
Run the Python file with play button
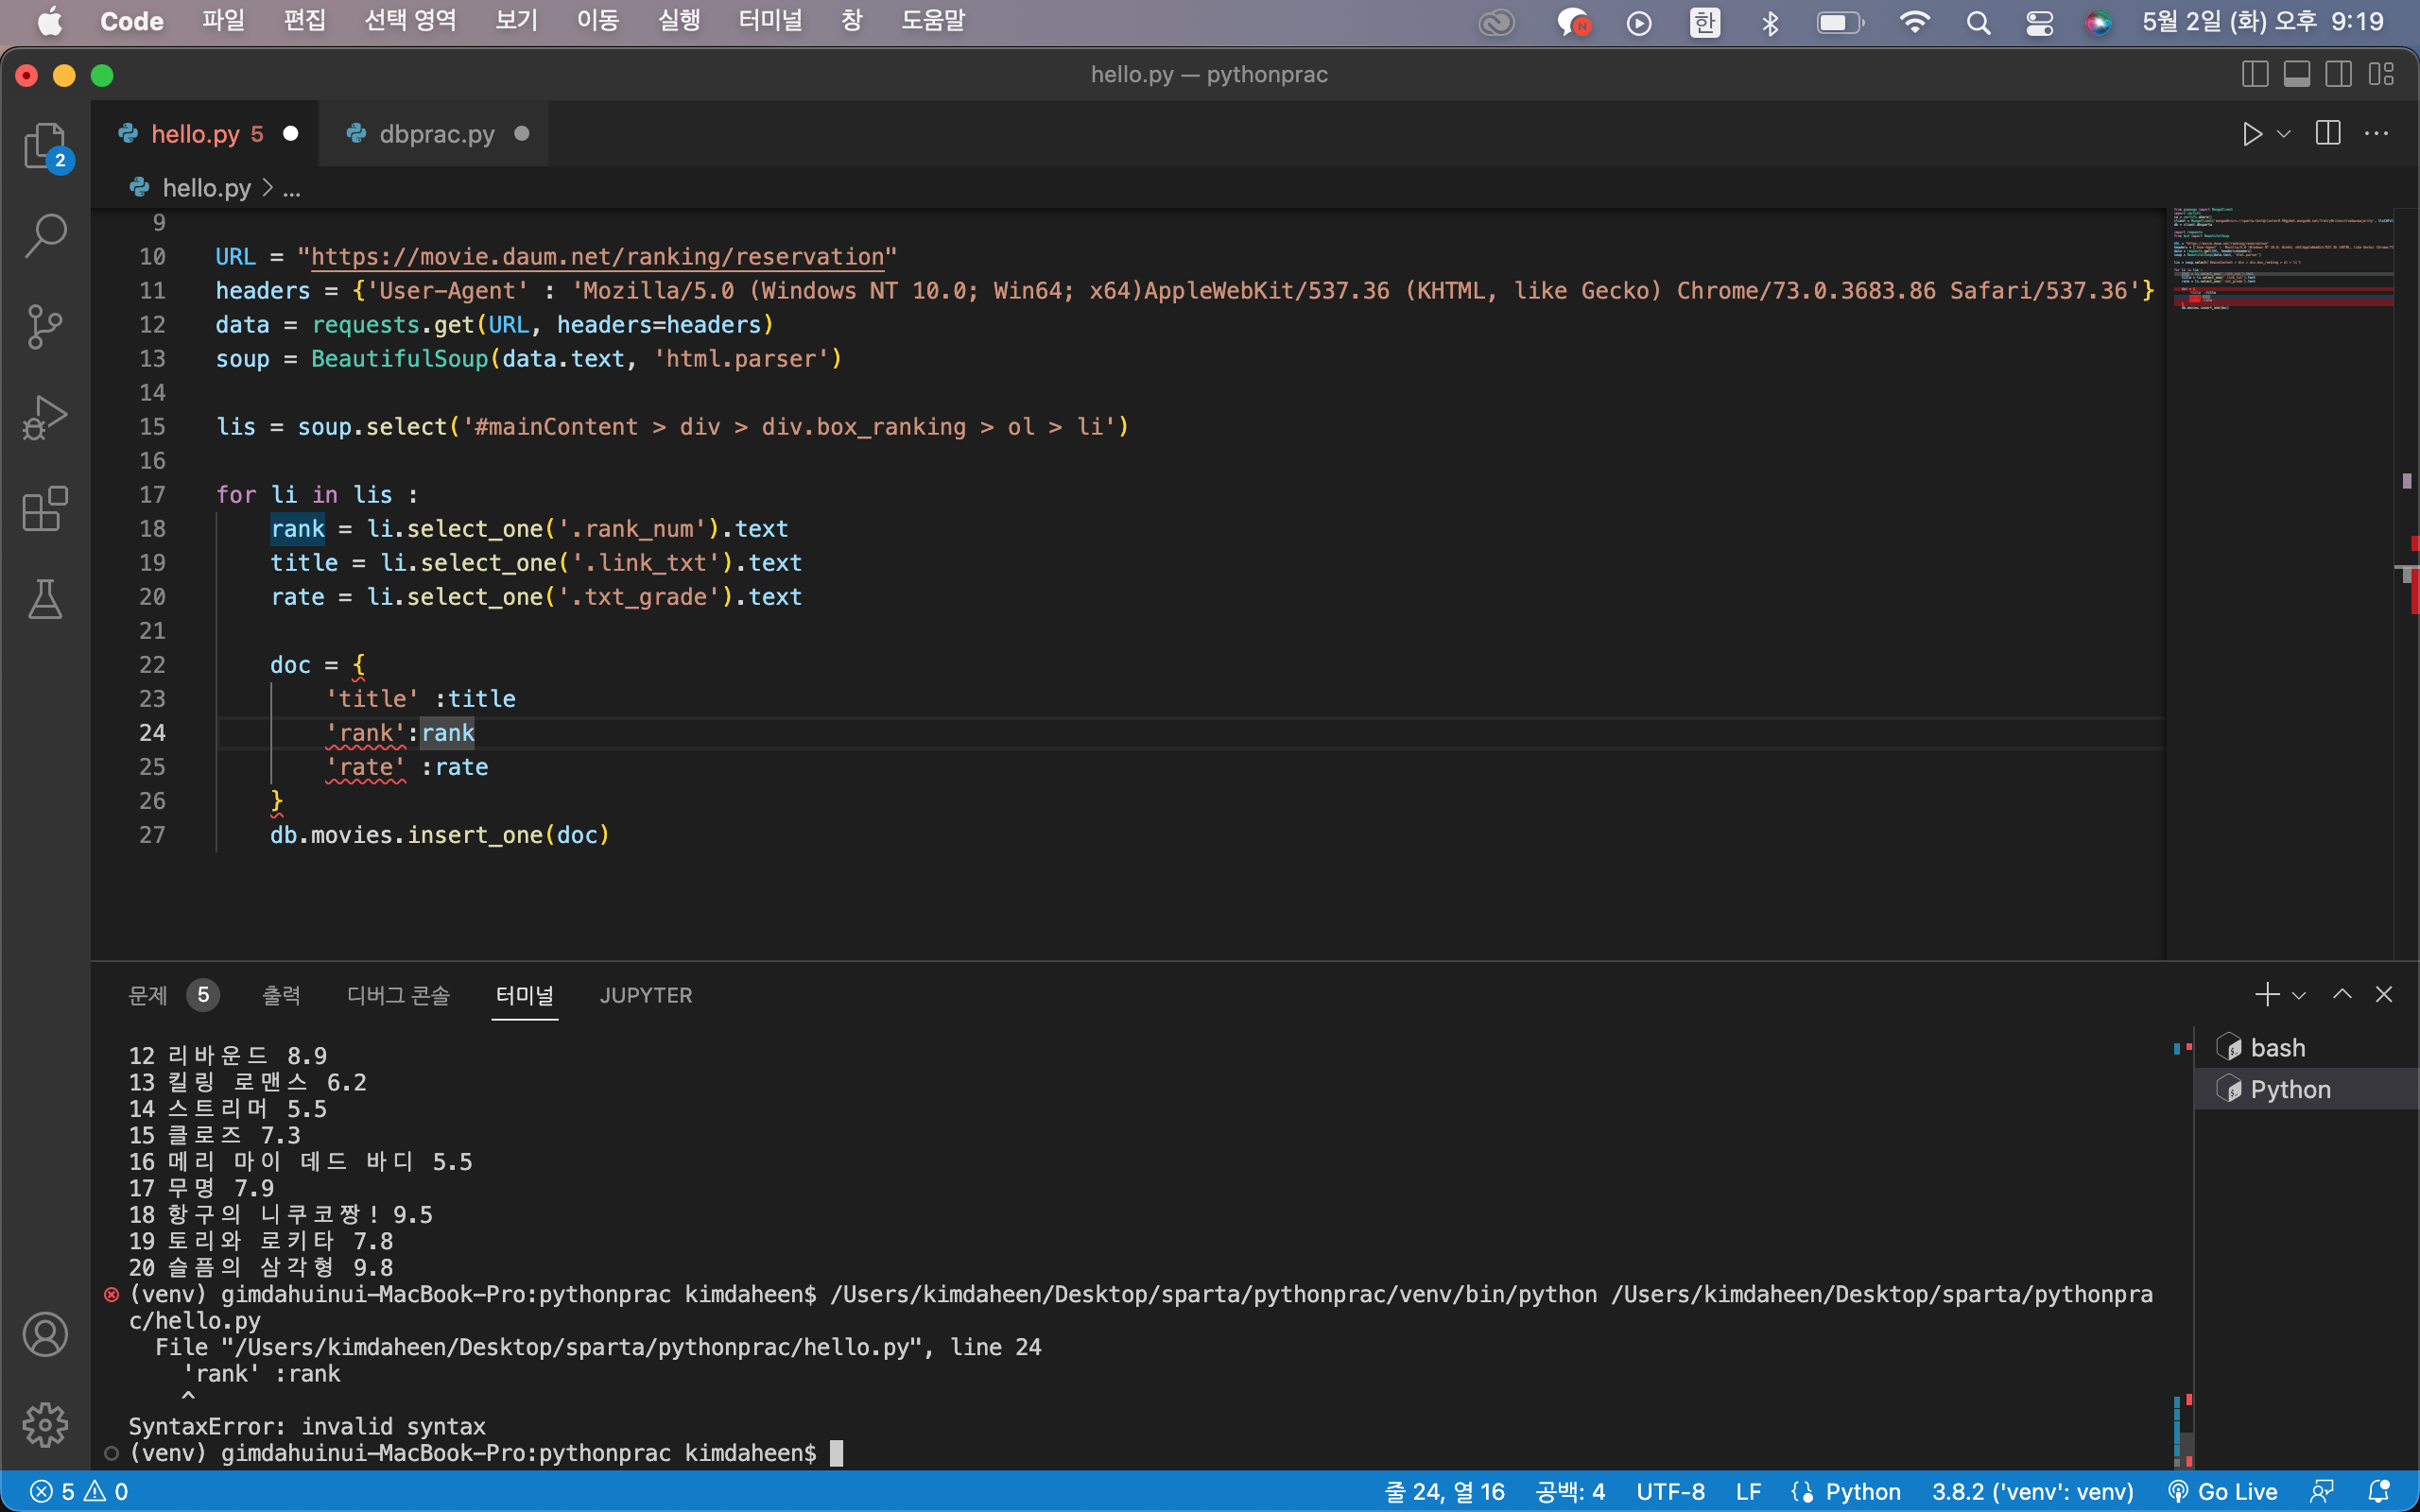coord(2252,134)
